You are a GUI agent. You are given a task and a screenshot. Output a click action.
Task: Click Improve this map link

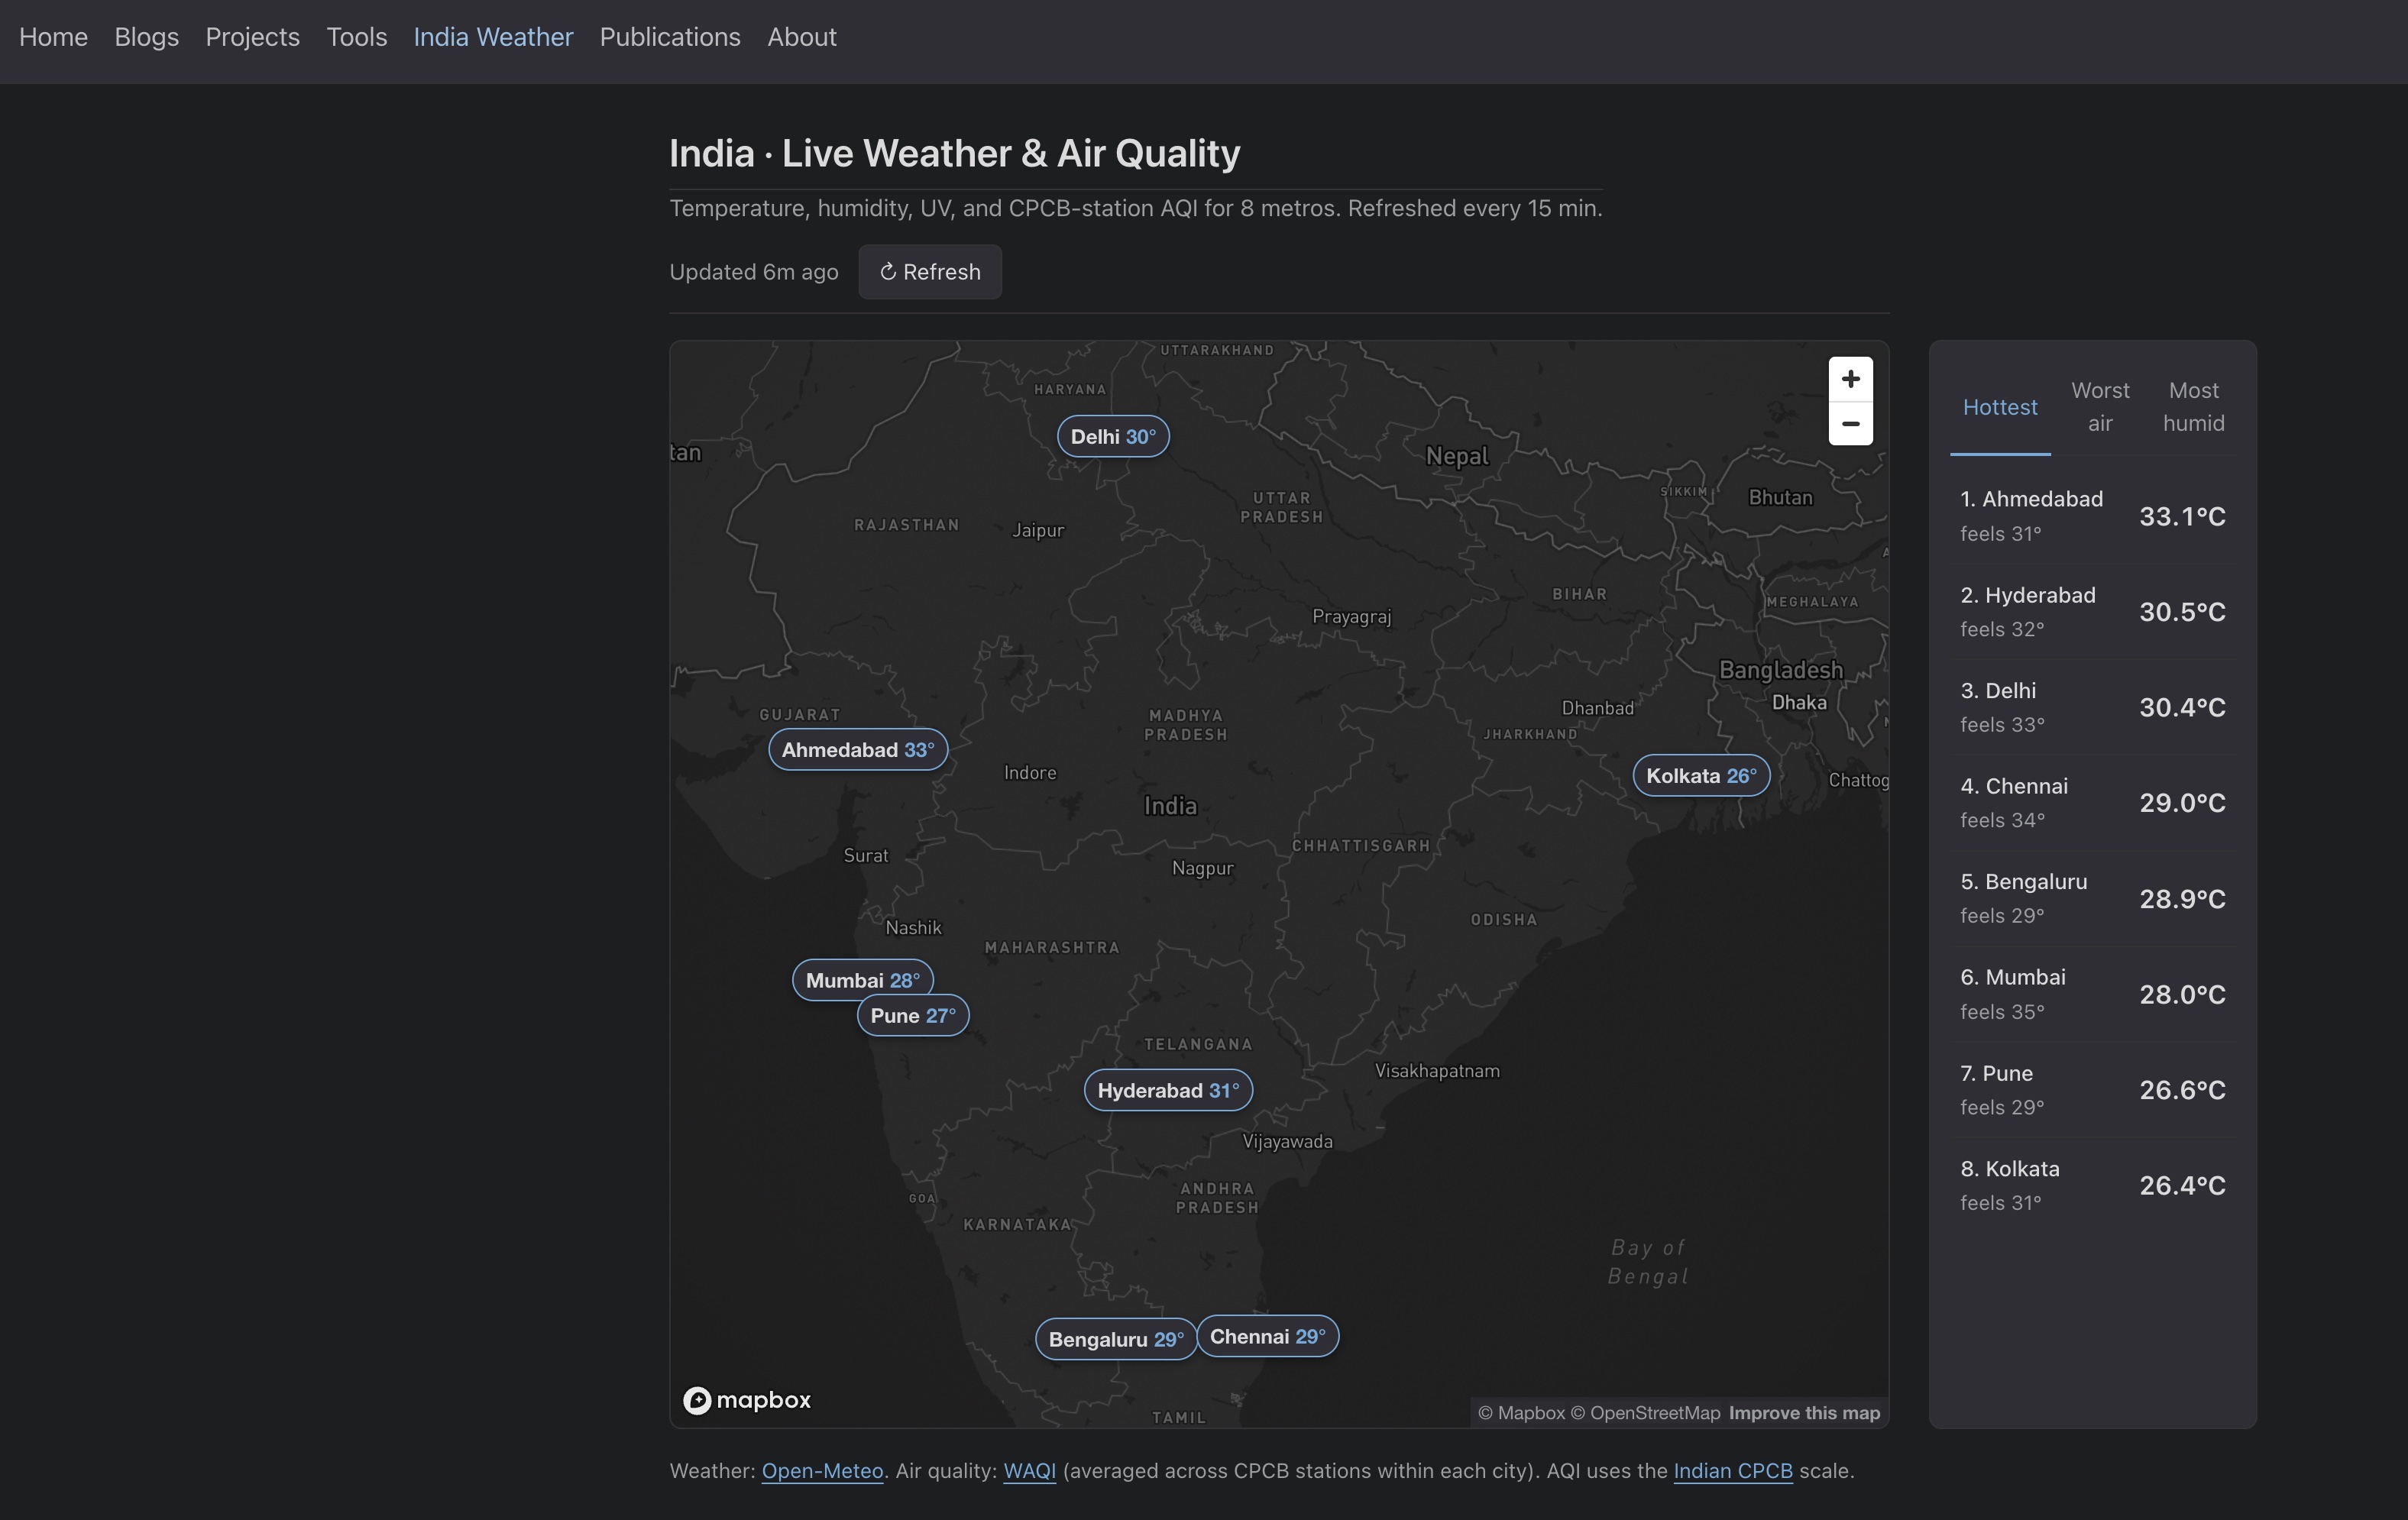click(x=1804, y=1413)
